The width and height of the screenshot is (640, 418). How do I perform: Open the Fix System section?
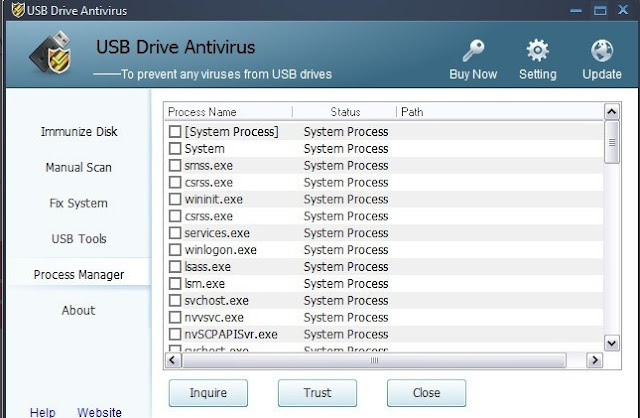click(78, 203)
